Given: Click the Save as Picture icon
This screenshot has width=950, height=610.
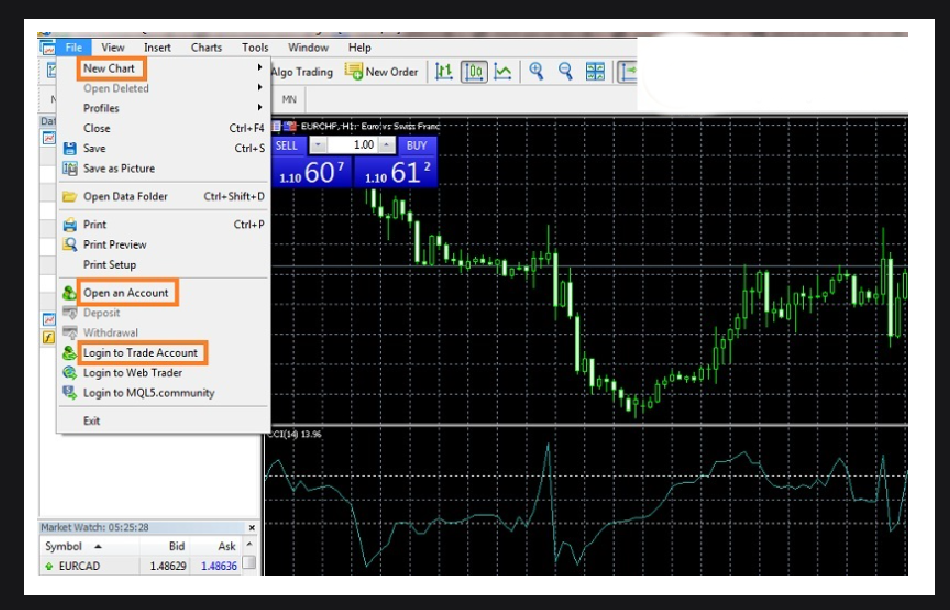Looking at the screenshot, I should 70,168.
